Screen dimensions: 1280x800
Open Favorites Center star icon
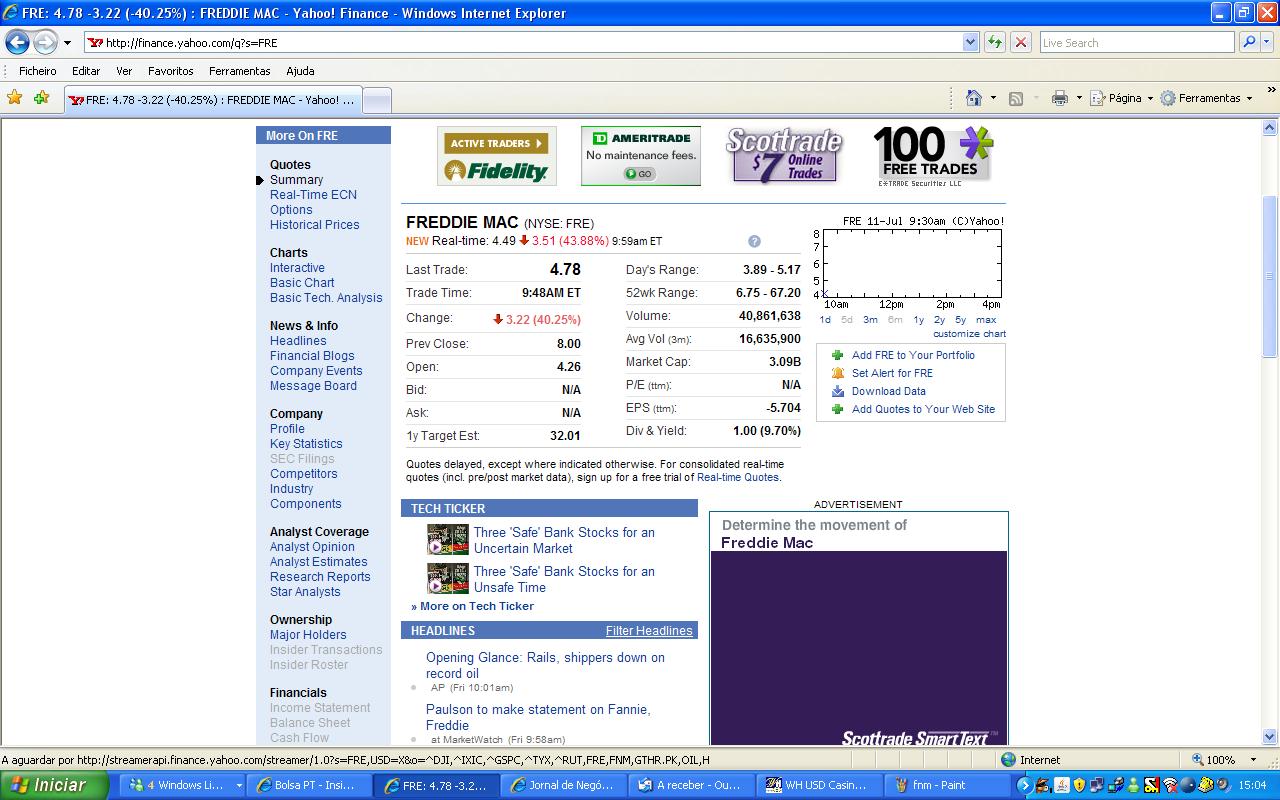(14, 98)
